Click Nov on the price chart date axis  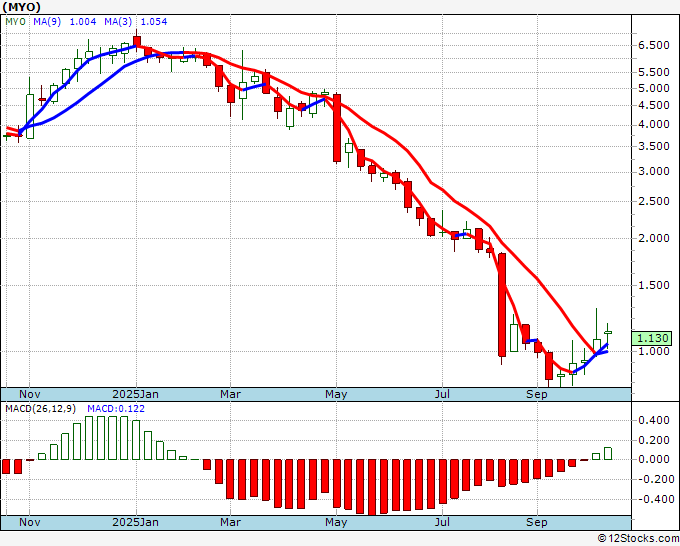(30, 394)
